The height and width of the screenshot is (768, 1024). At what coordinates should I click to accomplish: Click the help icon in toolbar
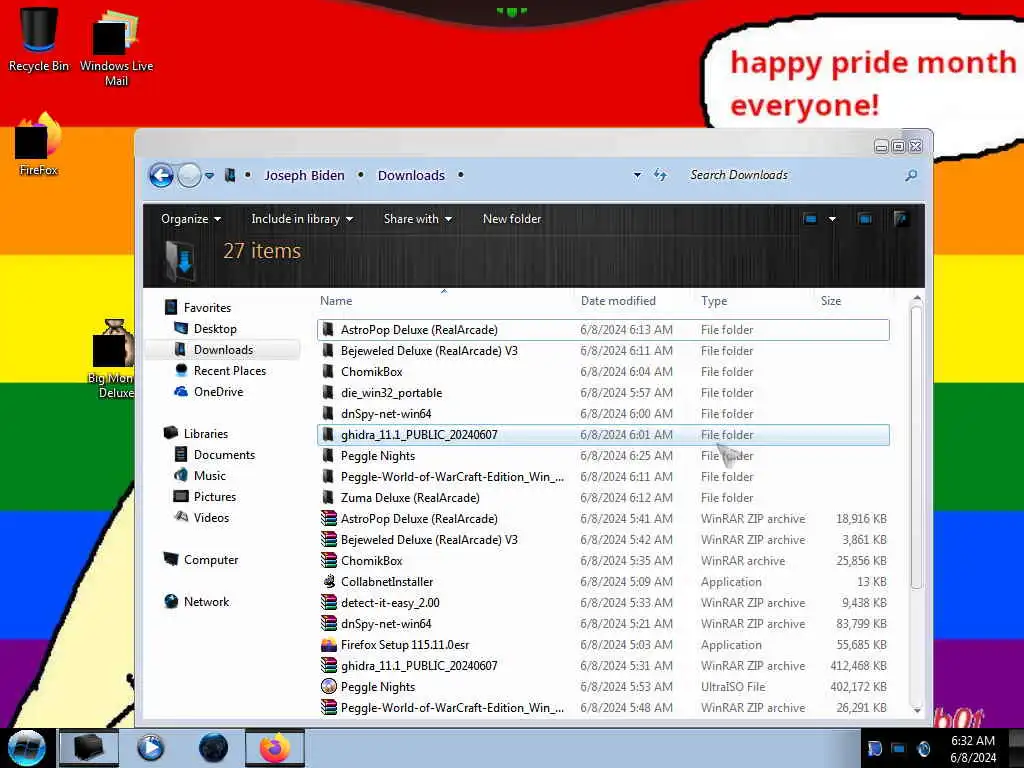click(901, 219)
